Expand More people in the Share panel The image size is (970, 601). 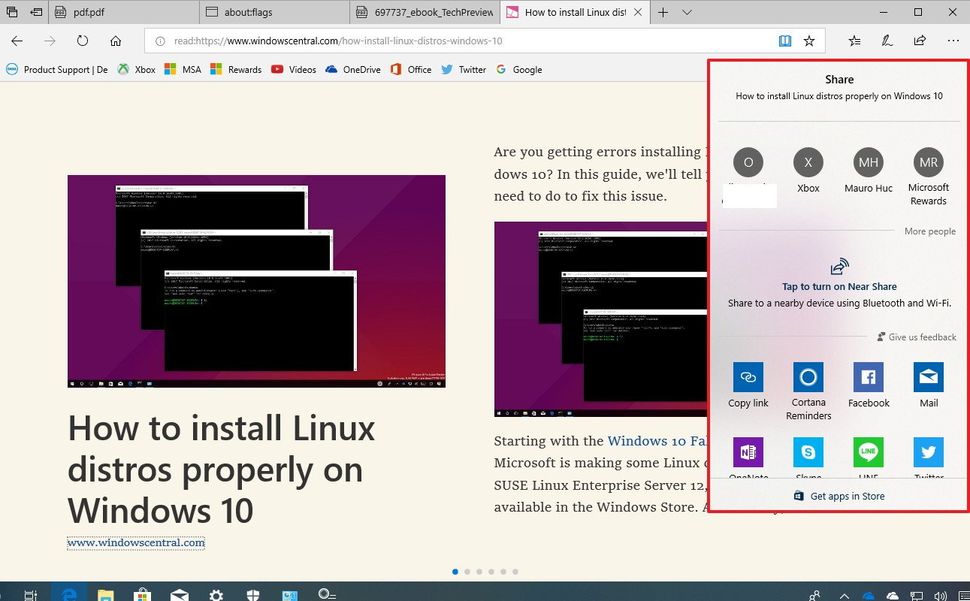tap(929, 231)
